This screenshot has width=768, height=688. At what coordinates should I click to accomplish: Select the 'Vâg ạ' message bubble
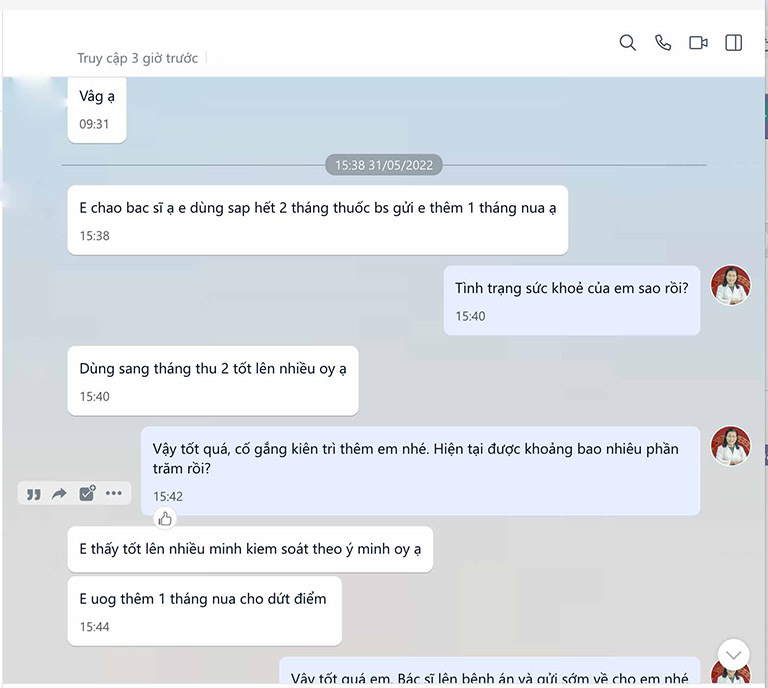(97, 110)
